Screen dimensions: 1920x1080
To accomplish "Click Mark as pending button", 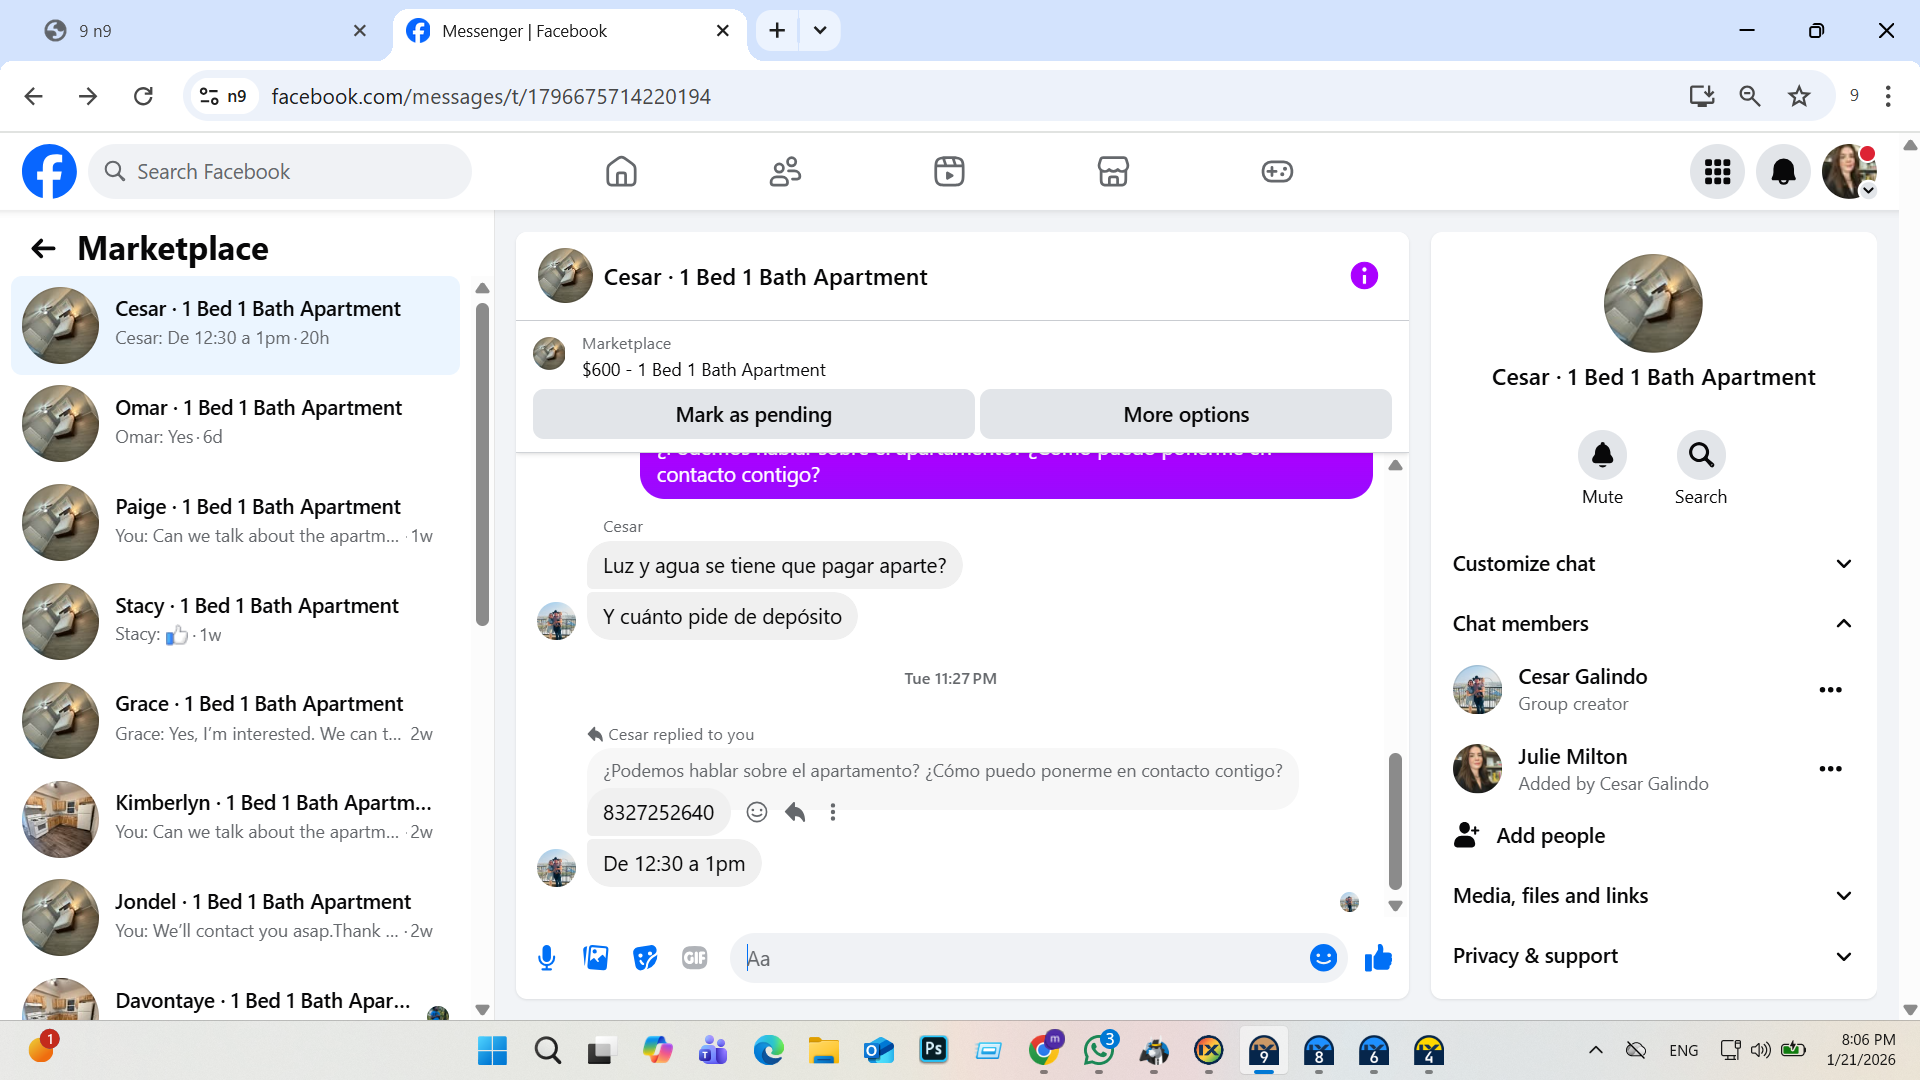I will (x=753, y=414).
